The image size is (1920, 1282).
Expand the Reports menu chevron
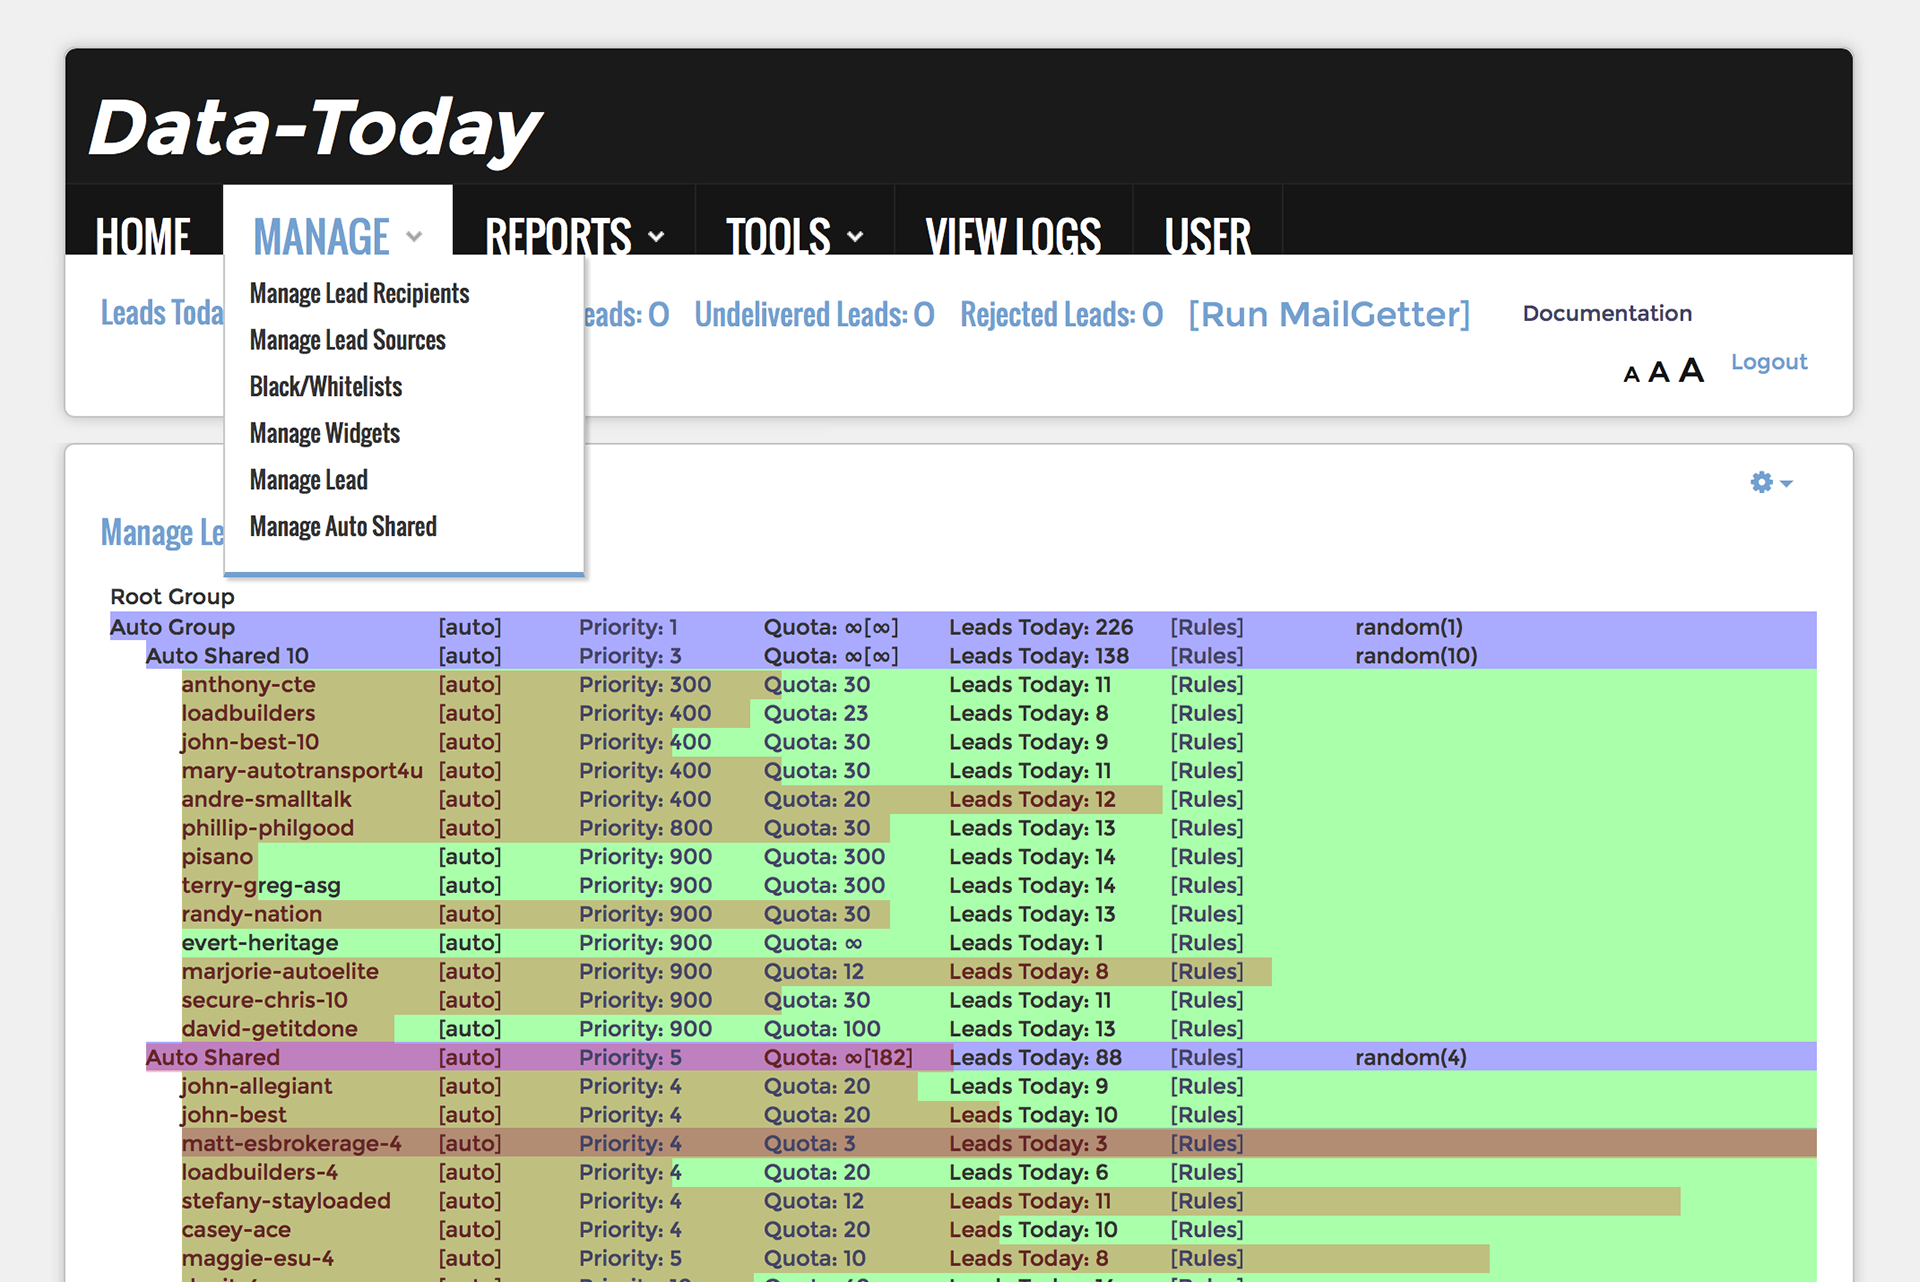[656, 237]
